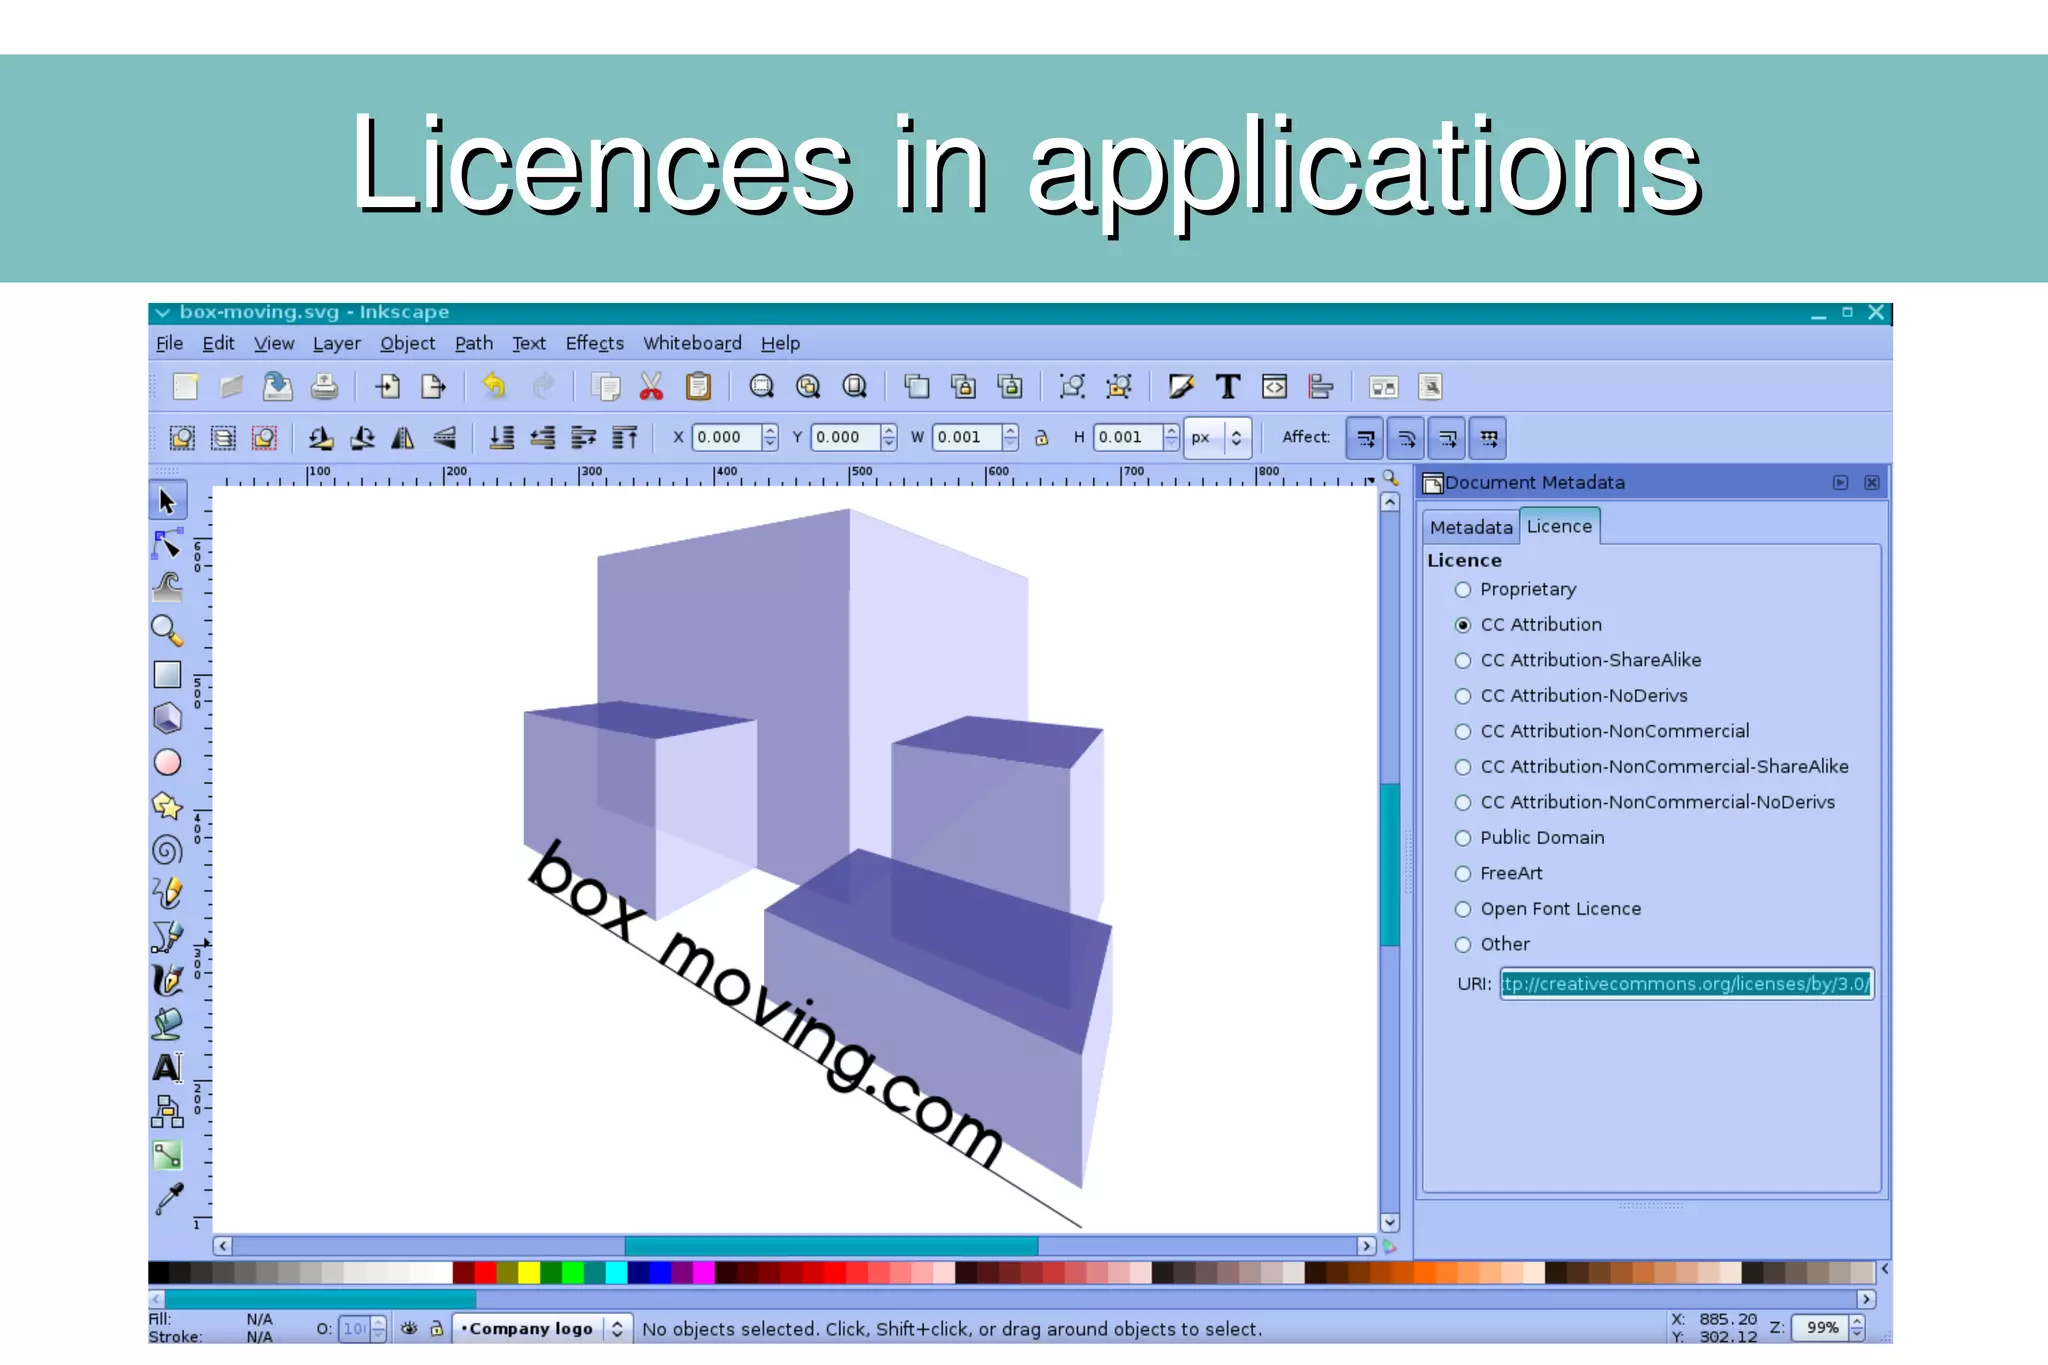Open the XML editor toolbar icon

coord(1274,387)
